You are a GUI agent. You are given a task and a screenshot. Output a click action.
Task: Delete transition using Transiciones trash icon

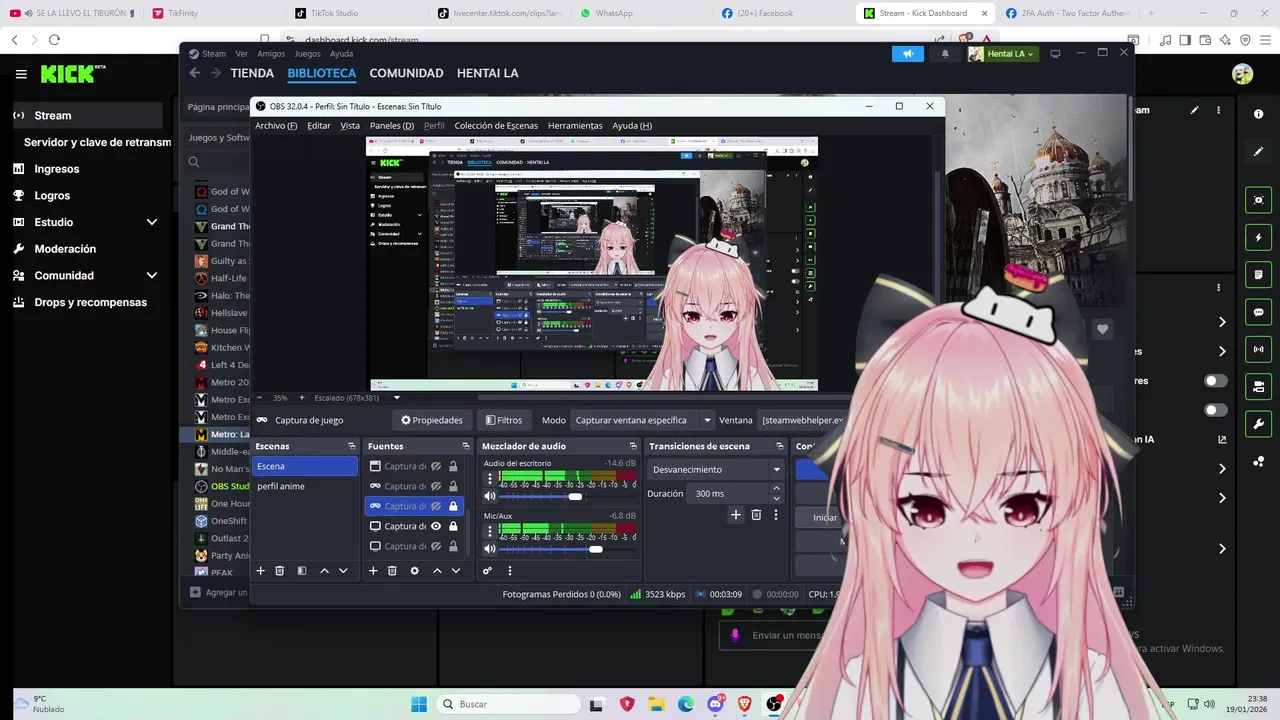coord(756,515)
